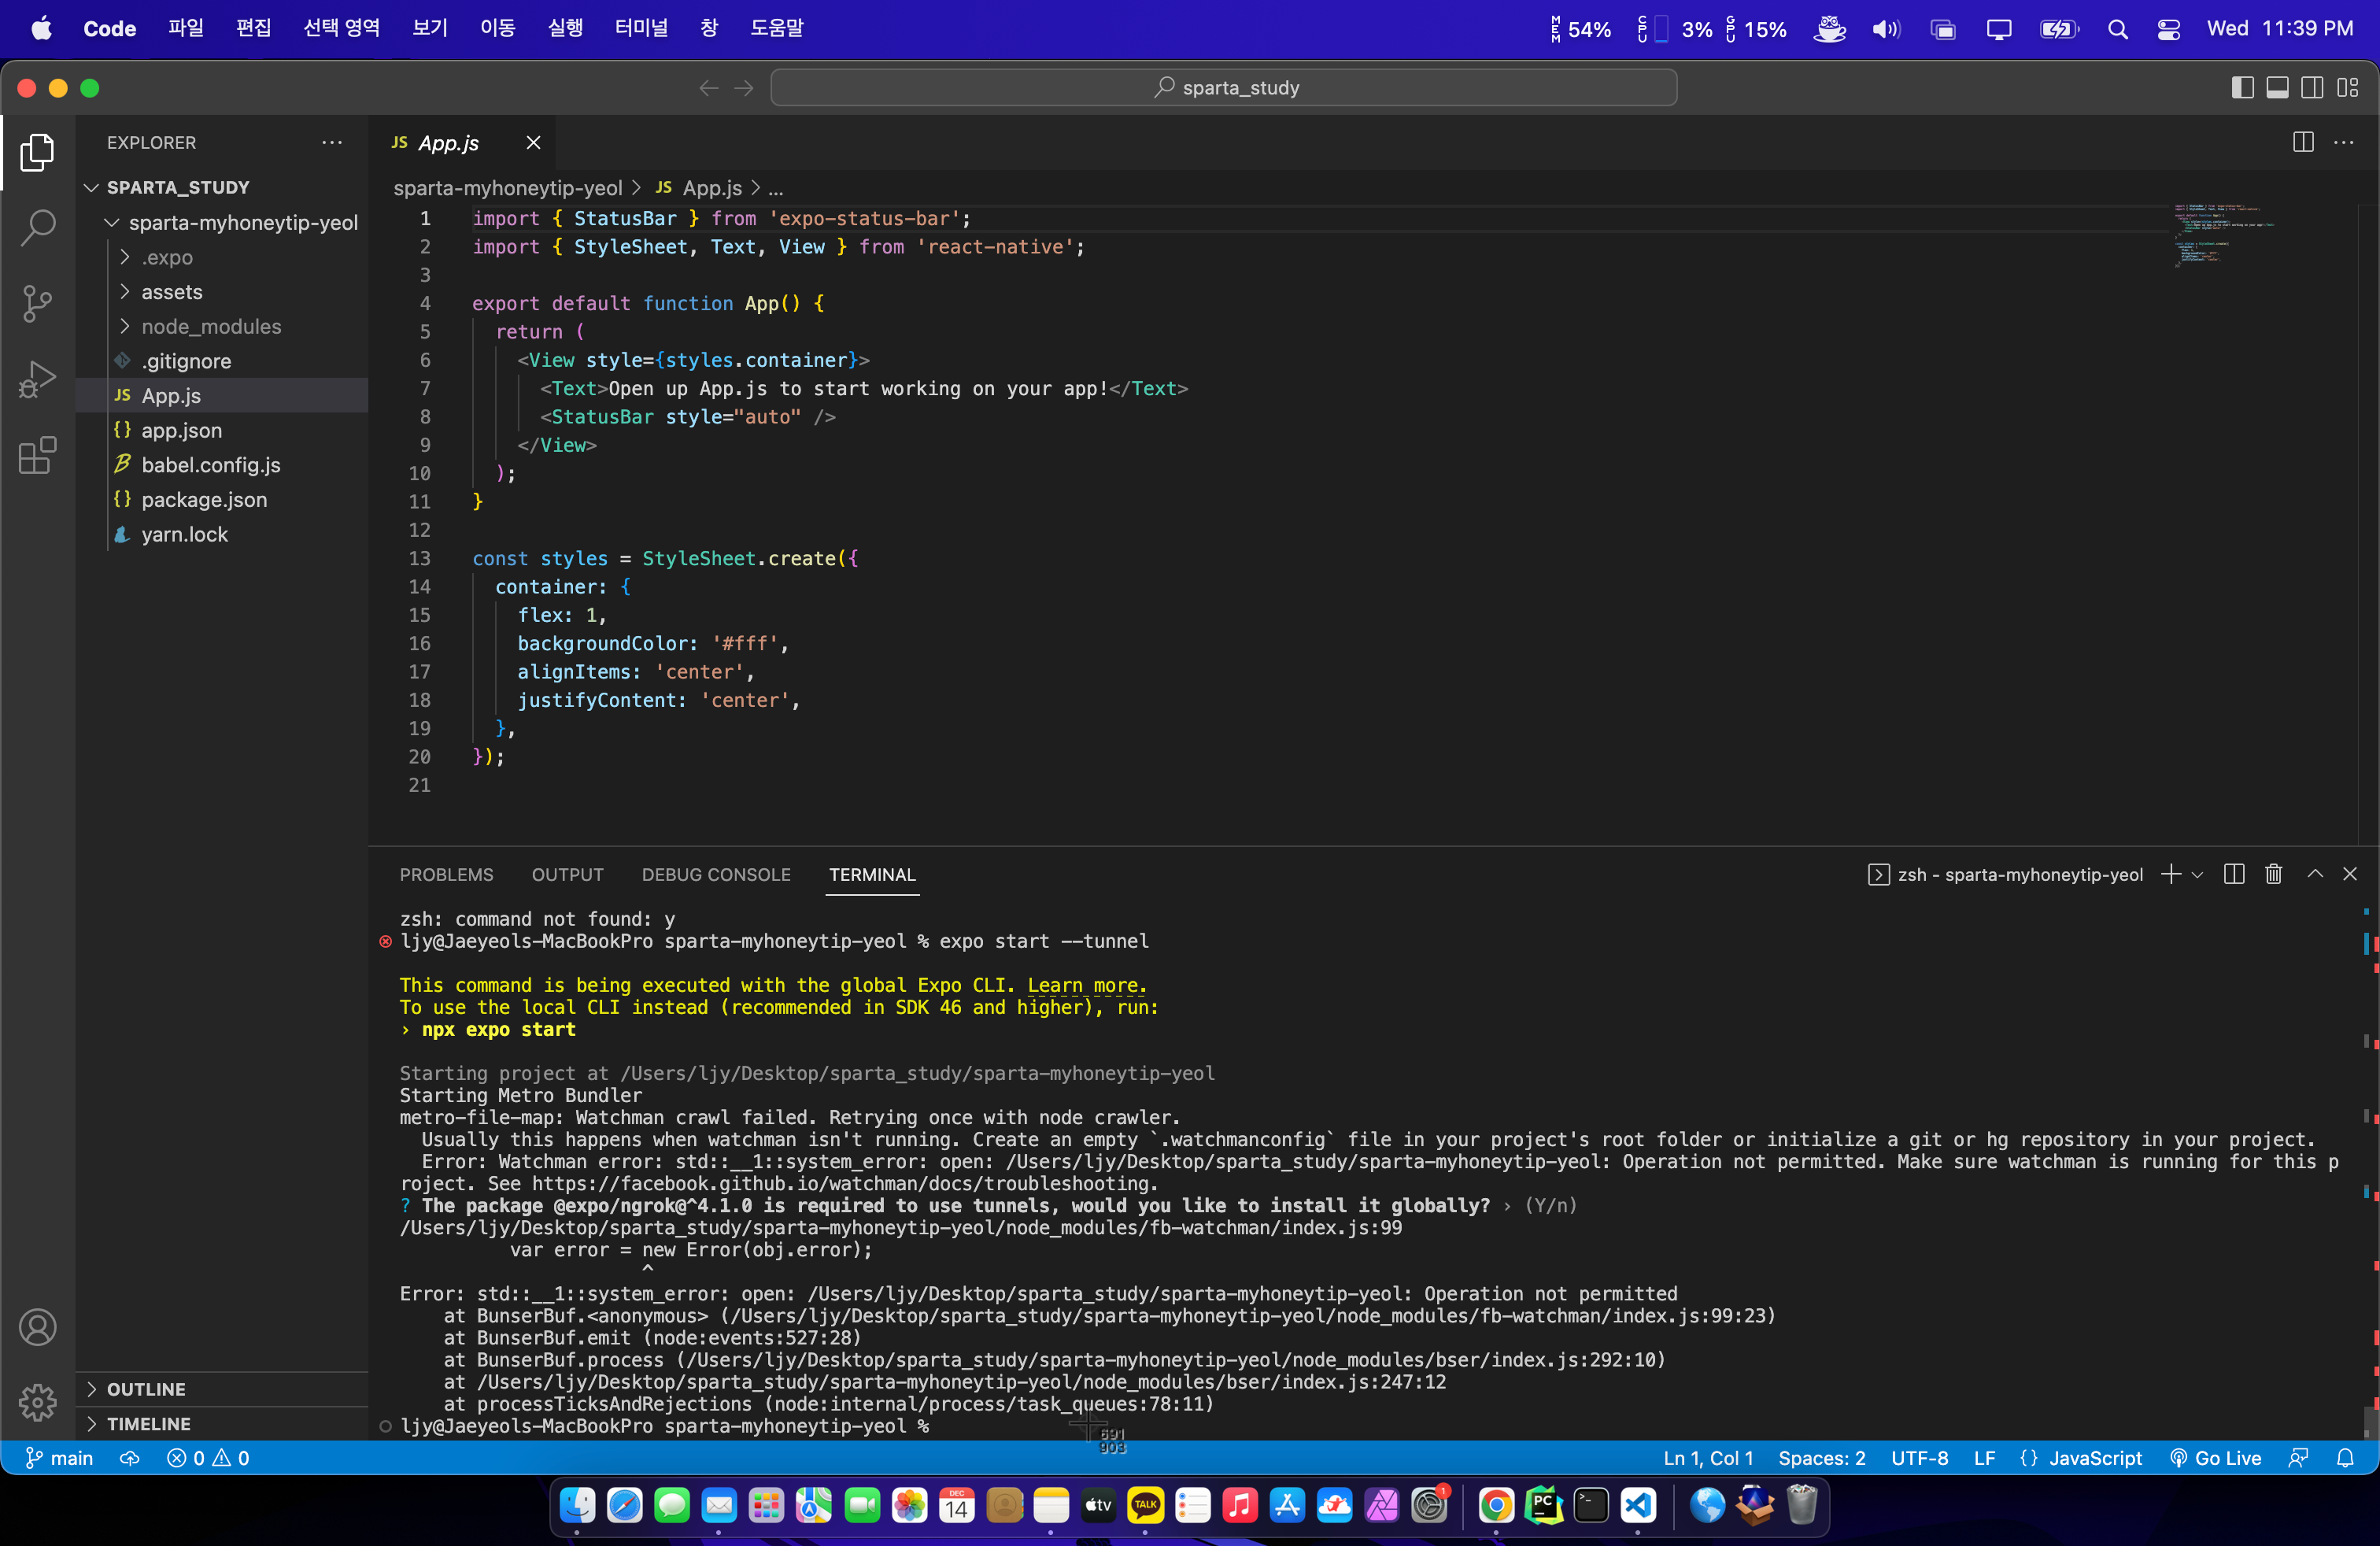
Task: Open Source Control view
Action: pos(37,304)
